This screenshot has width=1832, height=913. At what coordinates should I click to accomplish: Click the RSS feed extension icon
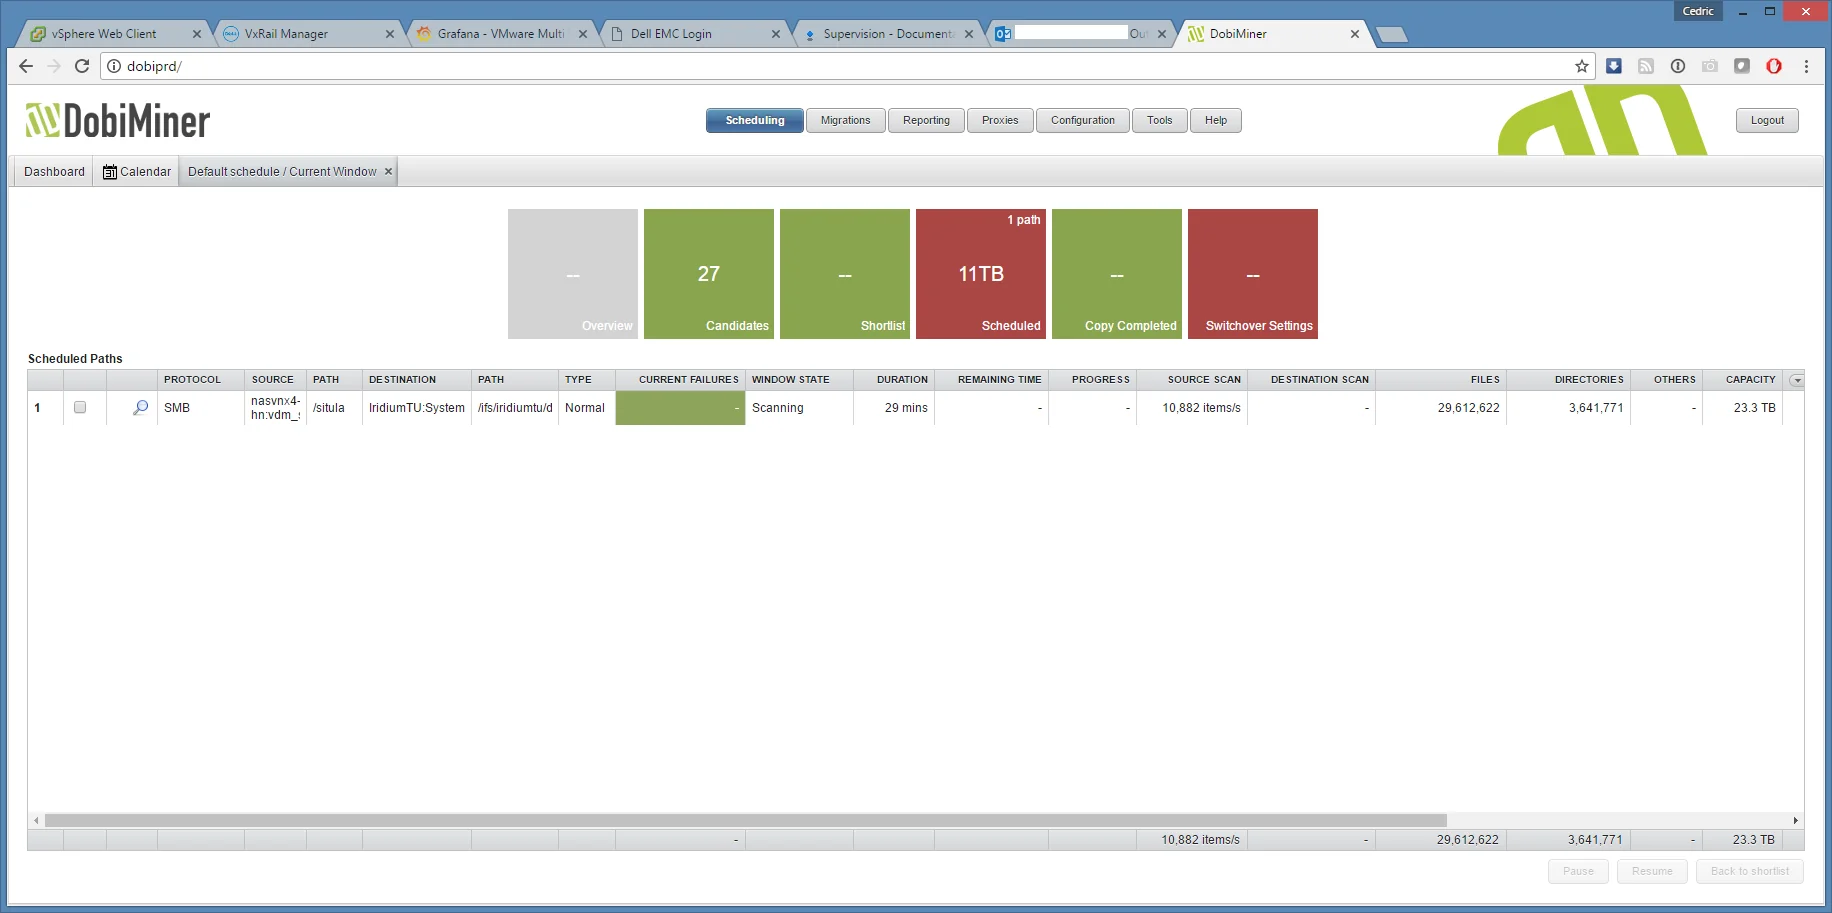[1646, 66]
